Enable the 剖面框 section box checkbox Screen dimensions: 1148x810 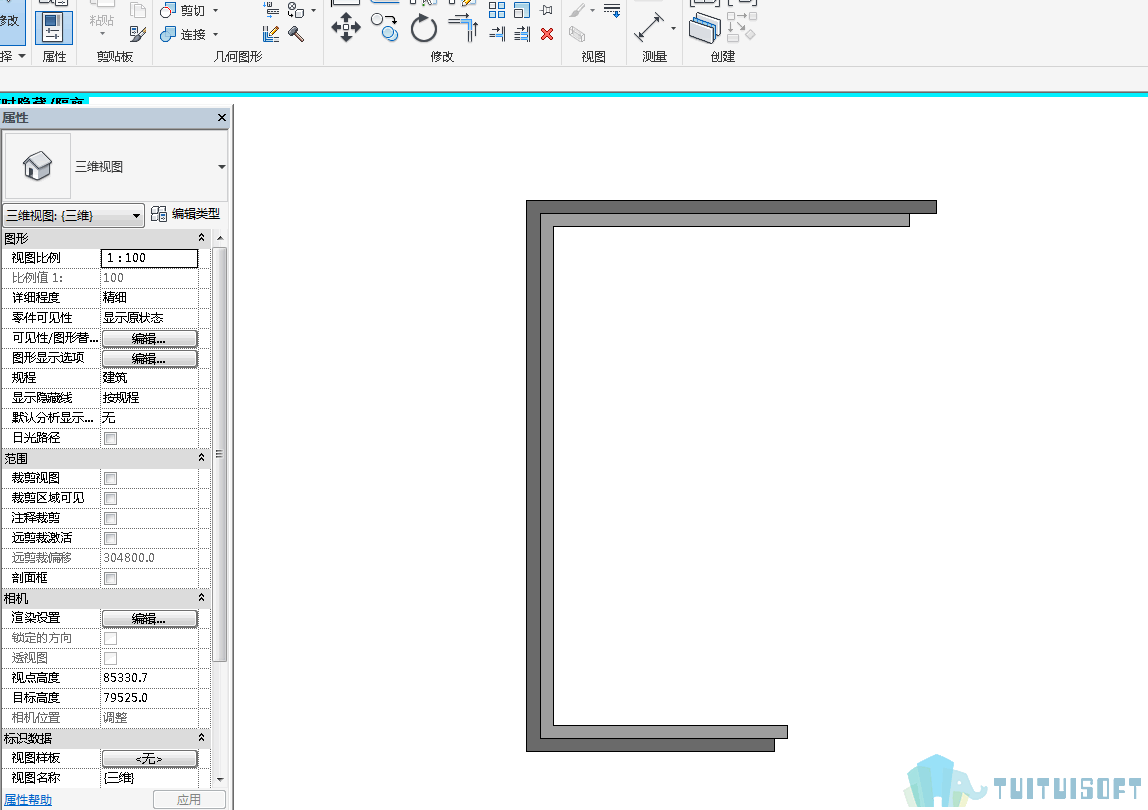click(111, 579)
